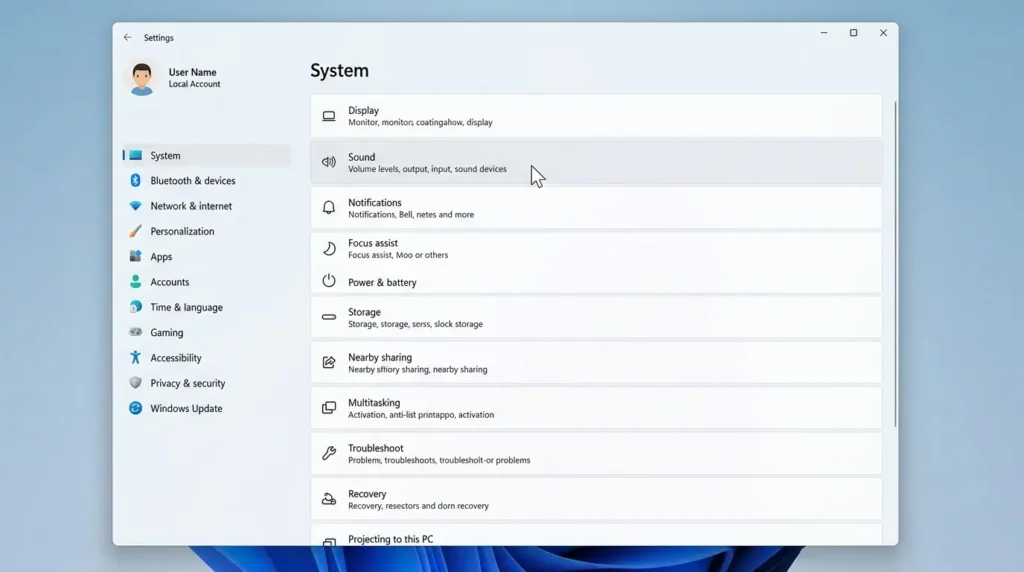Open the System category label

pos(165,155)
